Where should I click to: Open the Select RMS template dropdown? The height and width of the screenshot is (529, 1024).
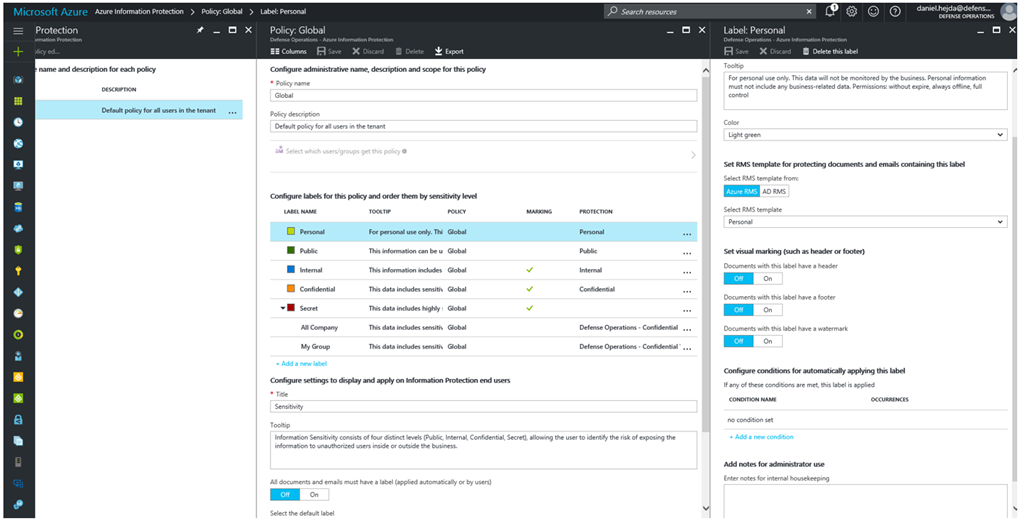pyautogui.click(x=865, y=222)
